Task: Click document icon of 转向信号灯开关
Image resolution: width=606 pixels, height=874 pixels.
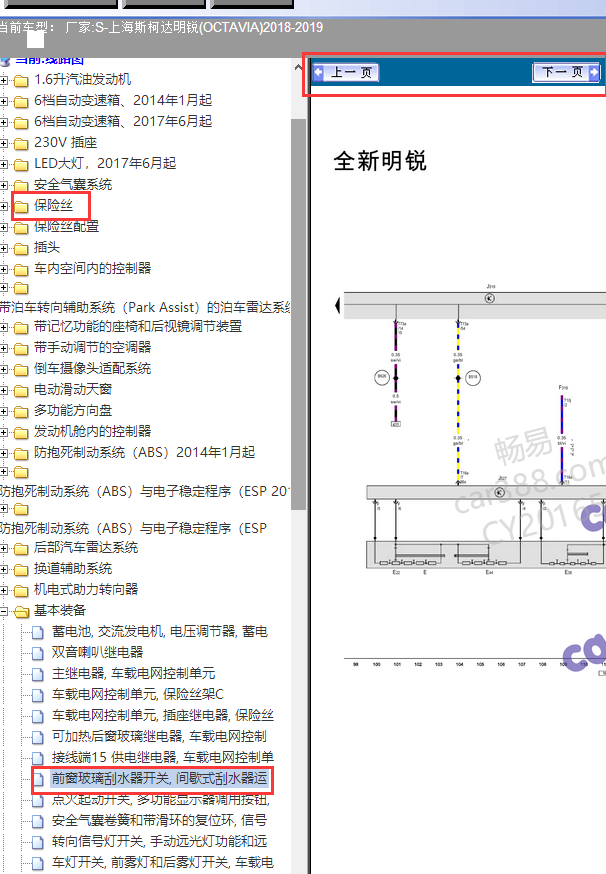Action: (x=37, y=842)
